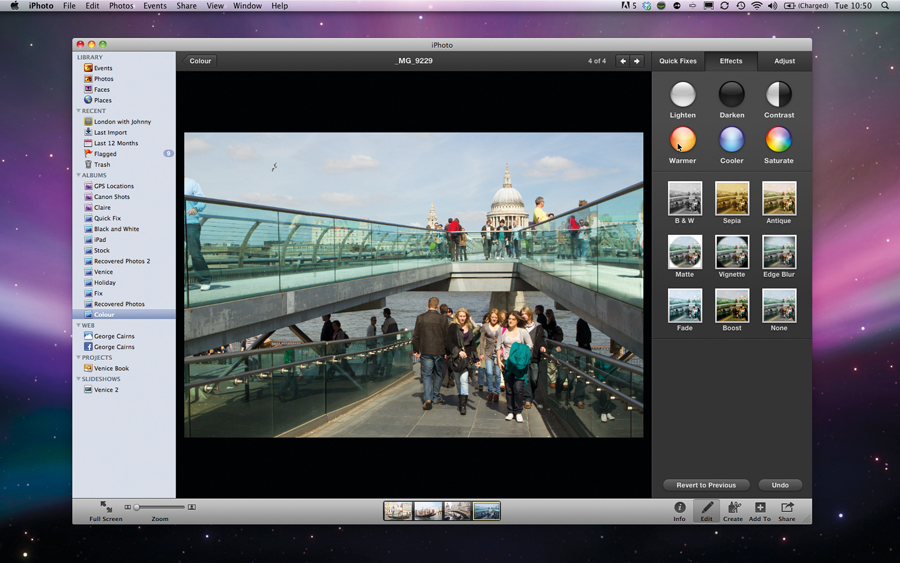Select the first gondola thumbnail in filmstrip
This screenshot has height=563, width=900.
pos(398,511)
